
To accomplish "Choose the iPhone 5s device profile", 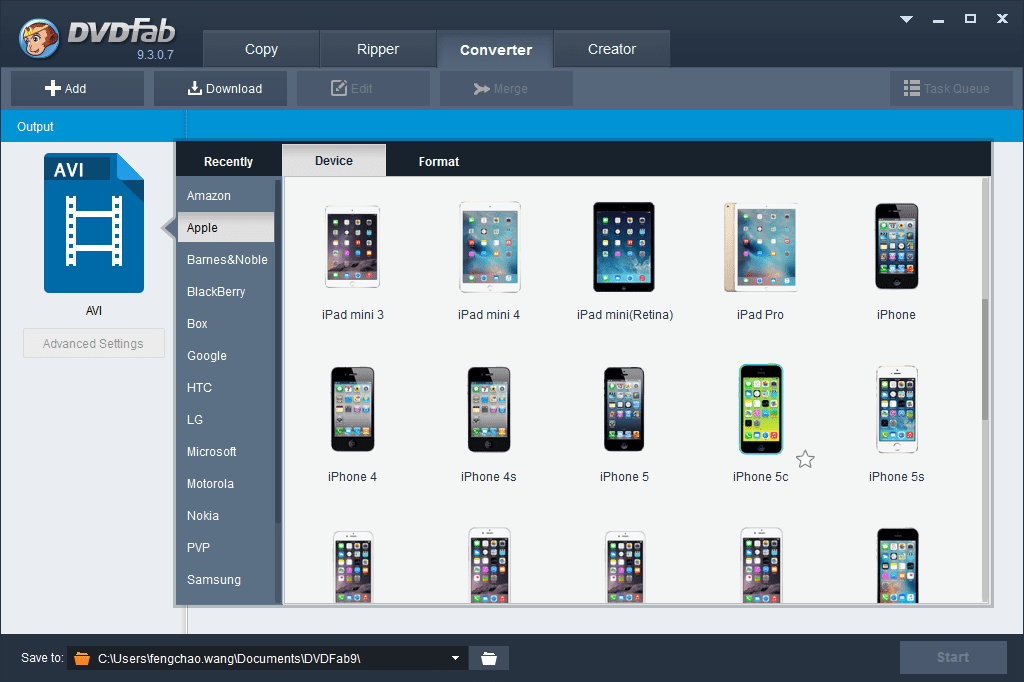I will pyautogui.click(x=897, y=425).
